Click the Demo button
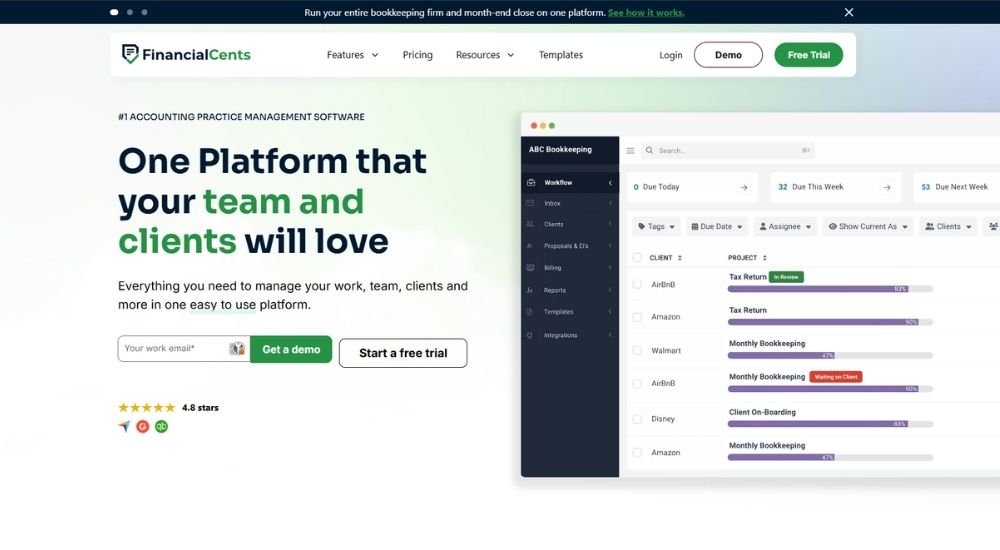This screenshot has width=1000, height=550. 728,55
